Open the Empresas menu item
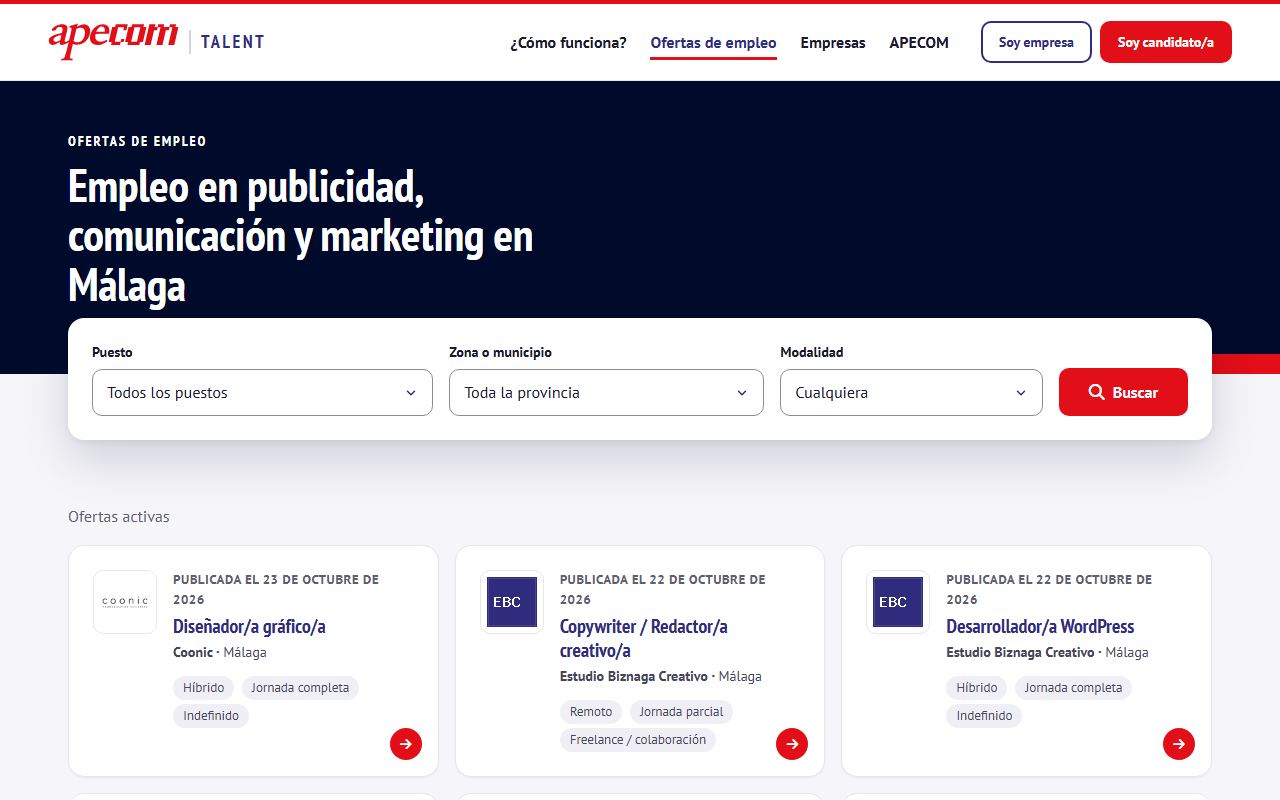1280x800 pixels. (x=833, y=43)
